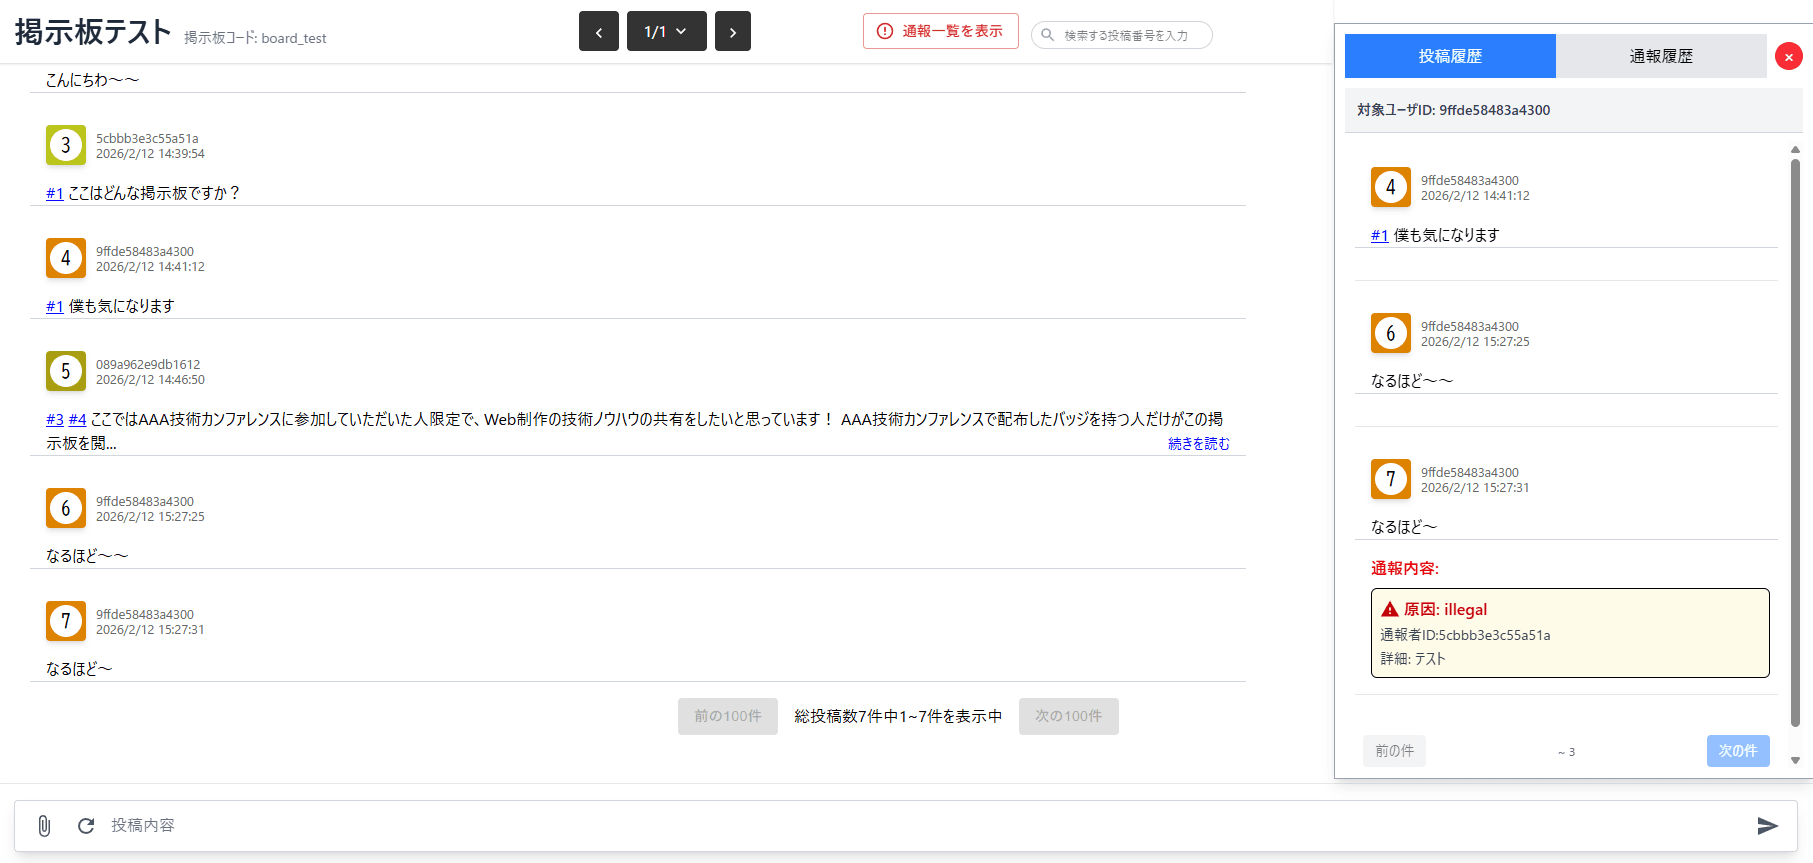Click post 7 avatar in history panel
The width and height of the screenshot is (1813, 863).
(1390, 480)
